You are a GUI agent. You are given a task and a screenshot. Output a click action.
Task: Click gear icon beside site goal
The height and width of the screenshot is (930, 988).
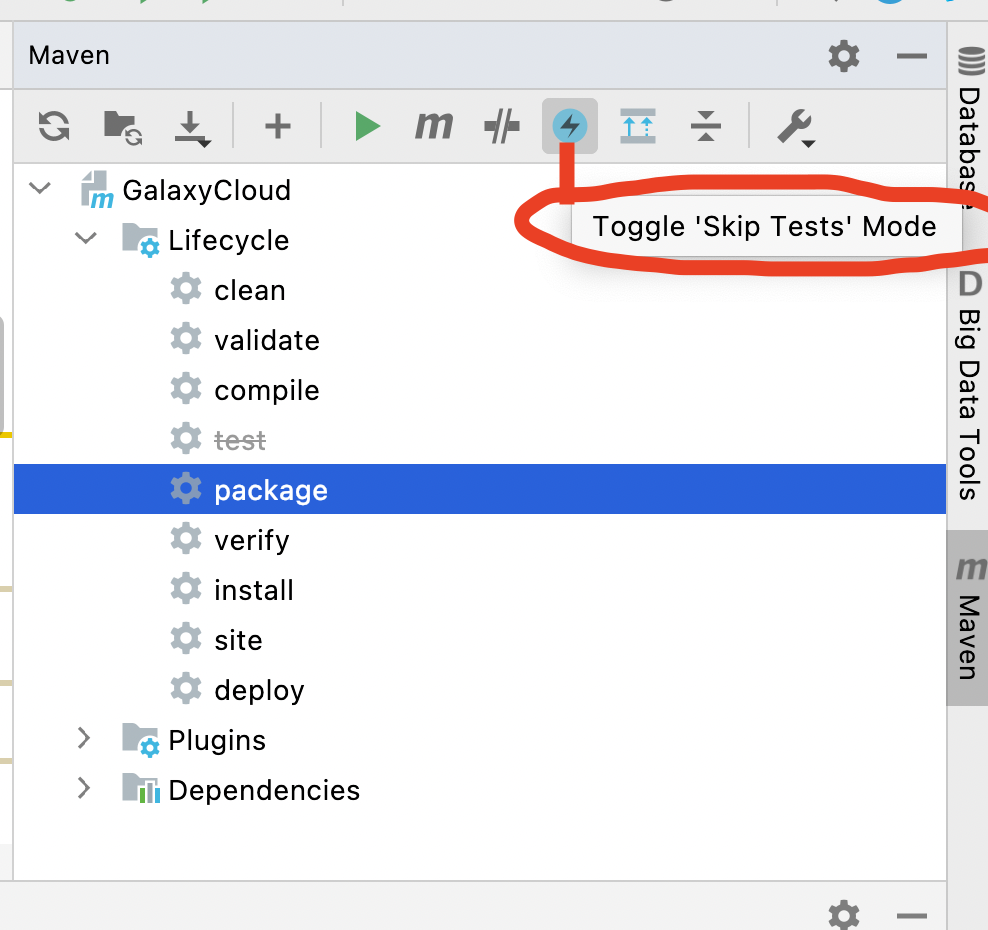[186, 638]
